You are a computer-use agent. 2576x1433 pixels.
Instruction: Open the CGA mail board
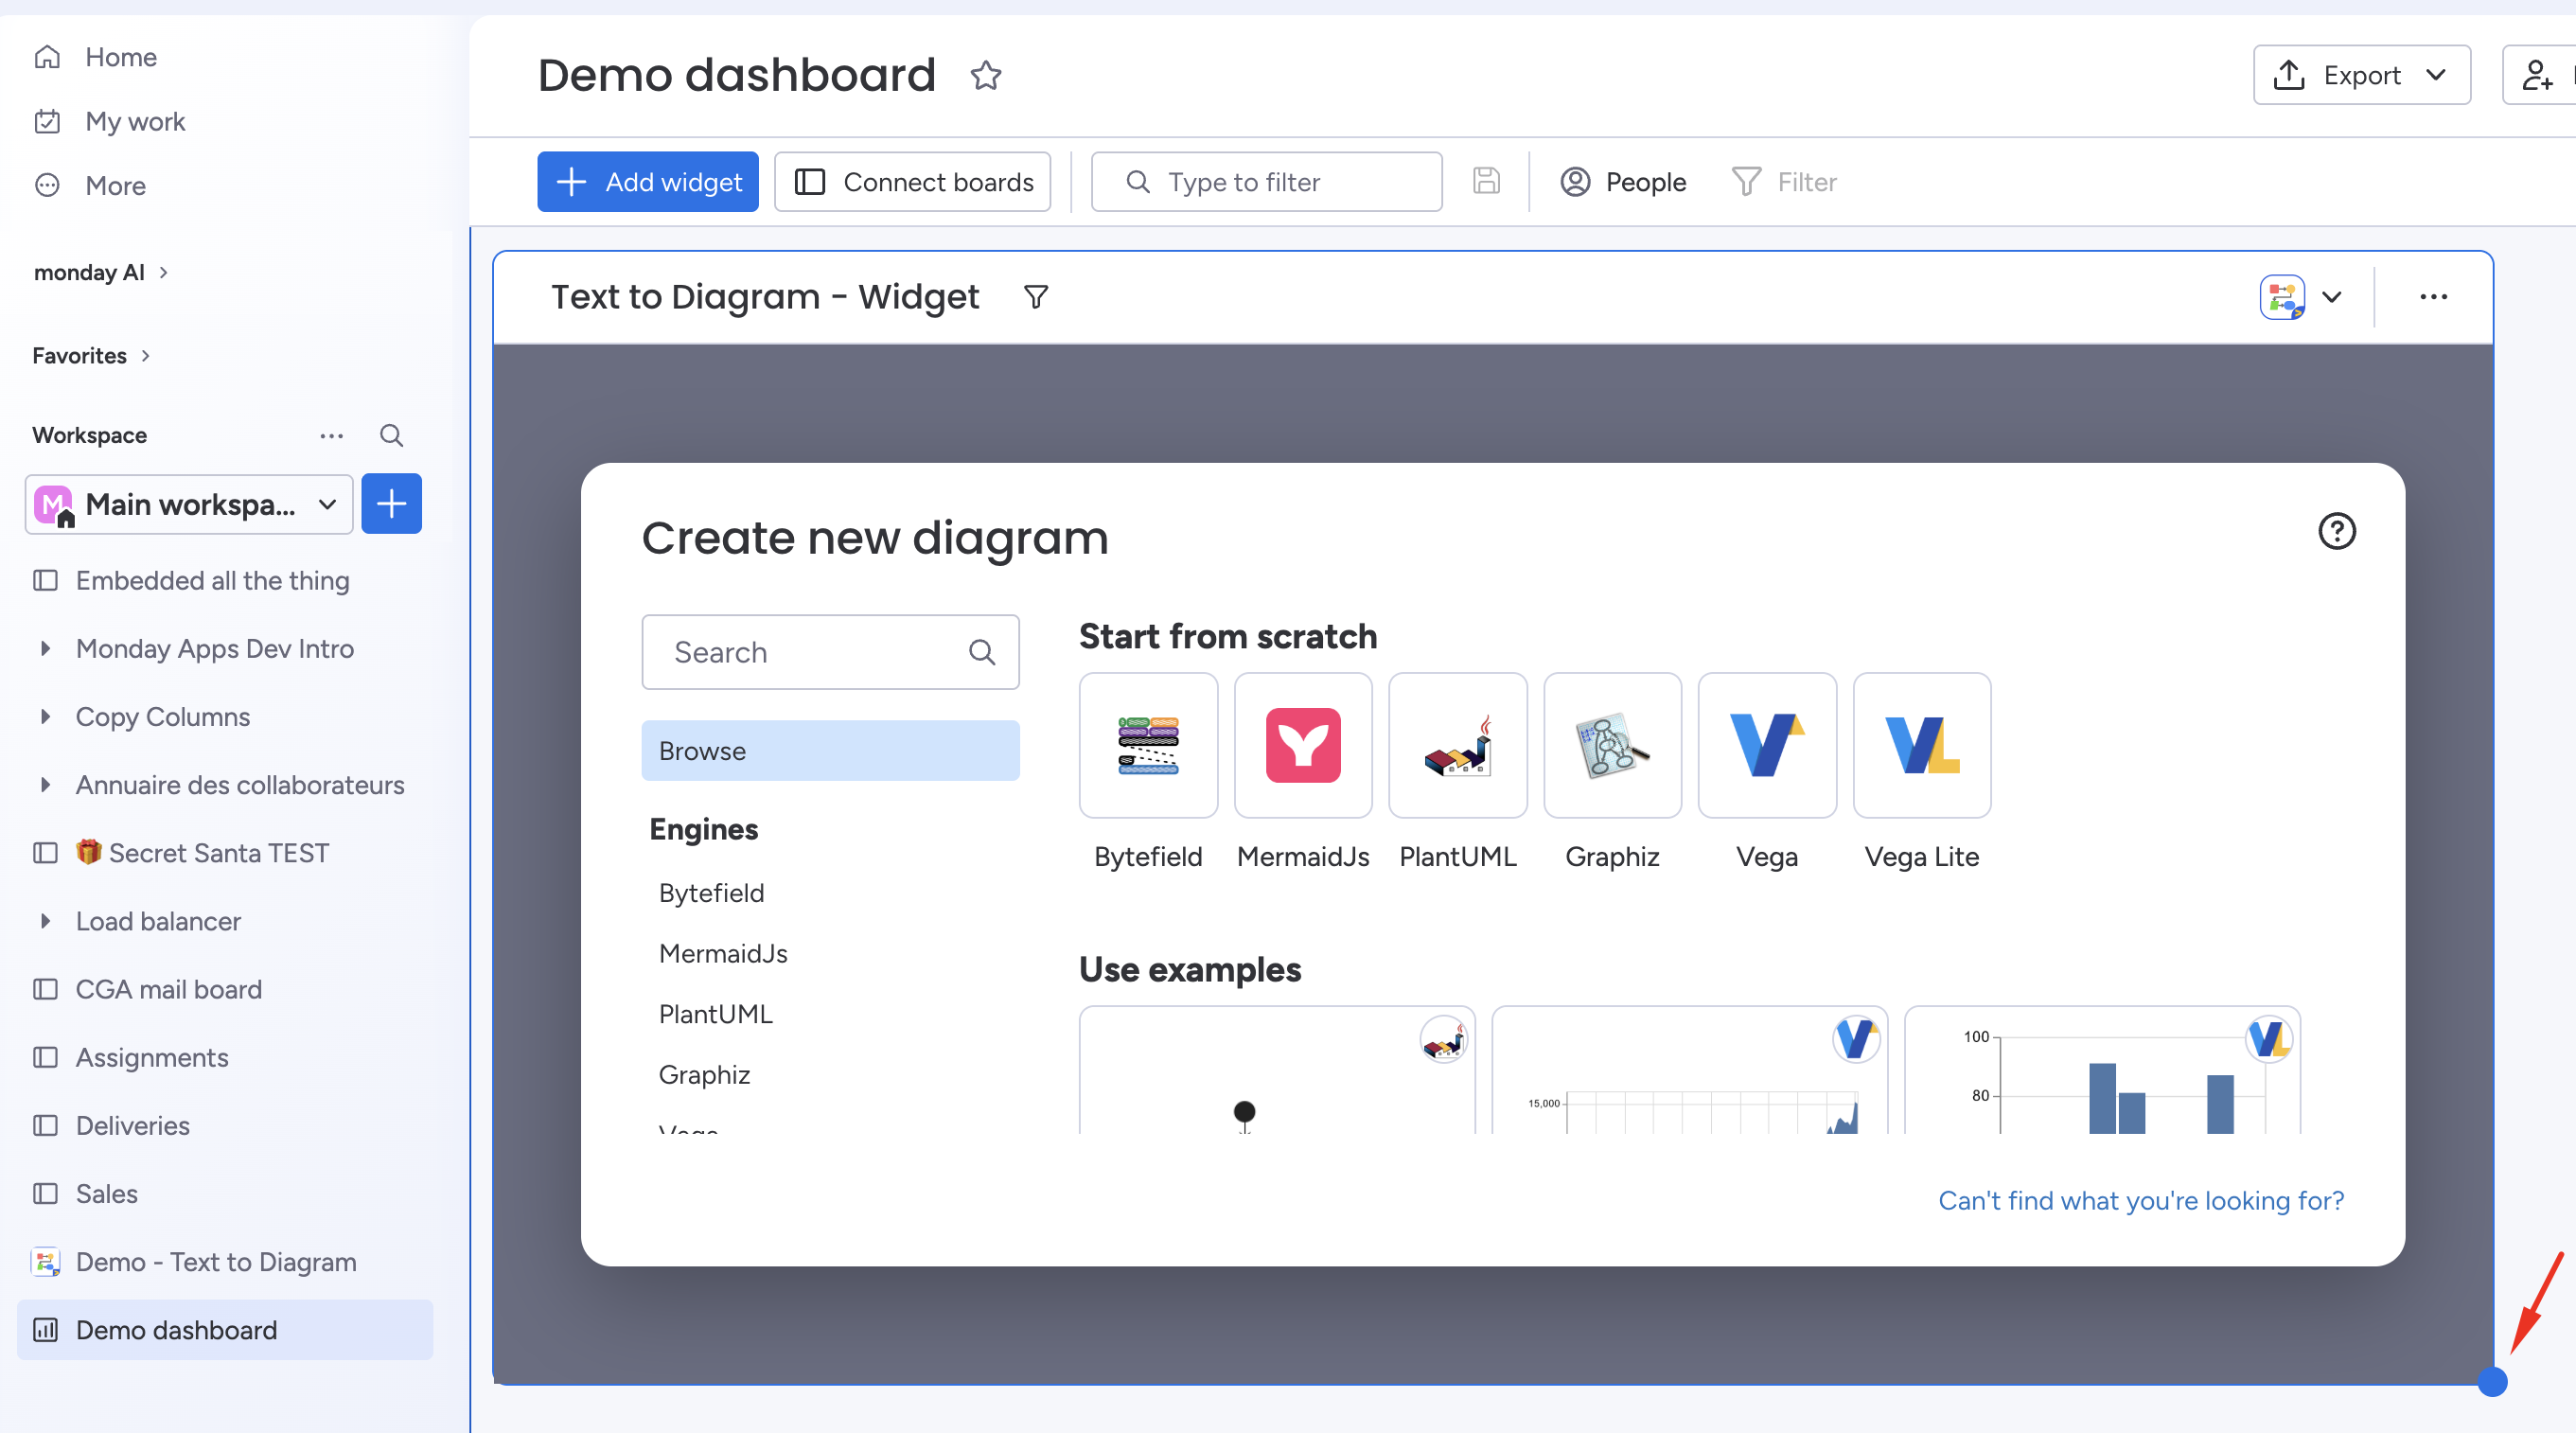click(169, 989)
